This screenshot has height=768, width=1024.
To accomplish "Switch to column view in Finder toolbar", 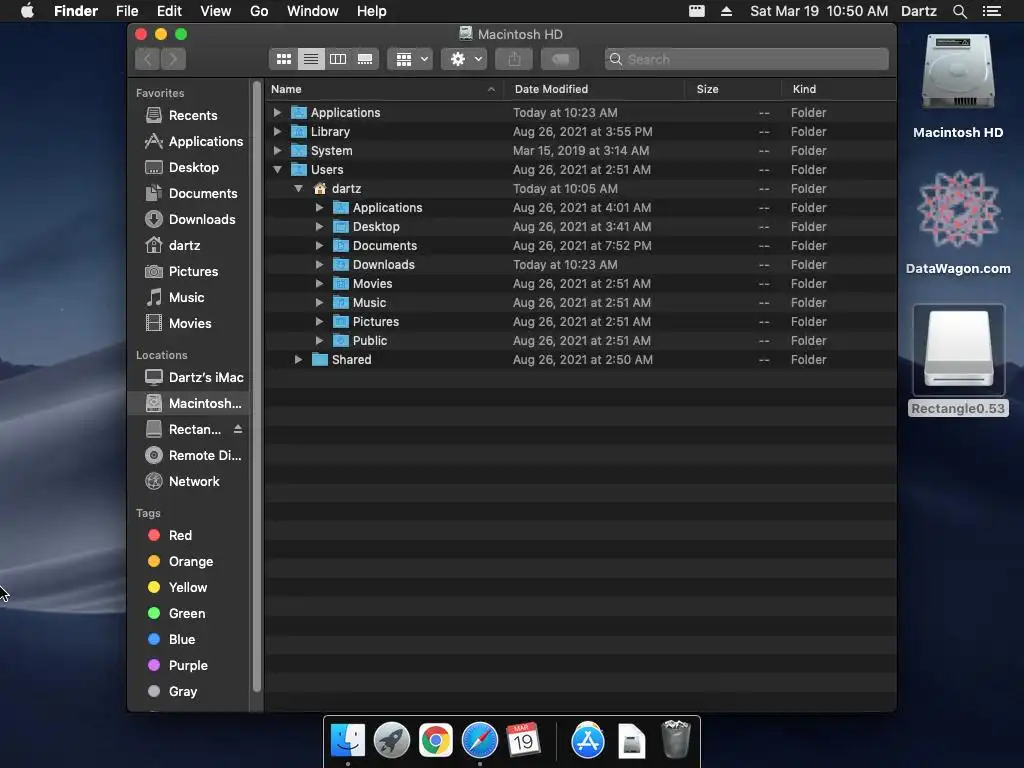I will (338, 59).
